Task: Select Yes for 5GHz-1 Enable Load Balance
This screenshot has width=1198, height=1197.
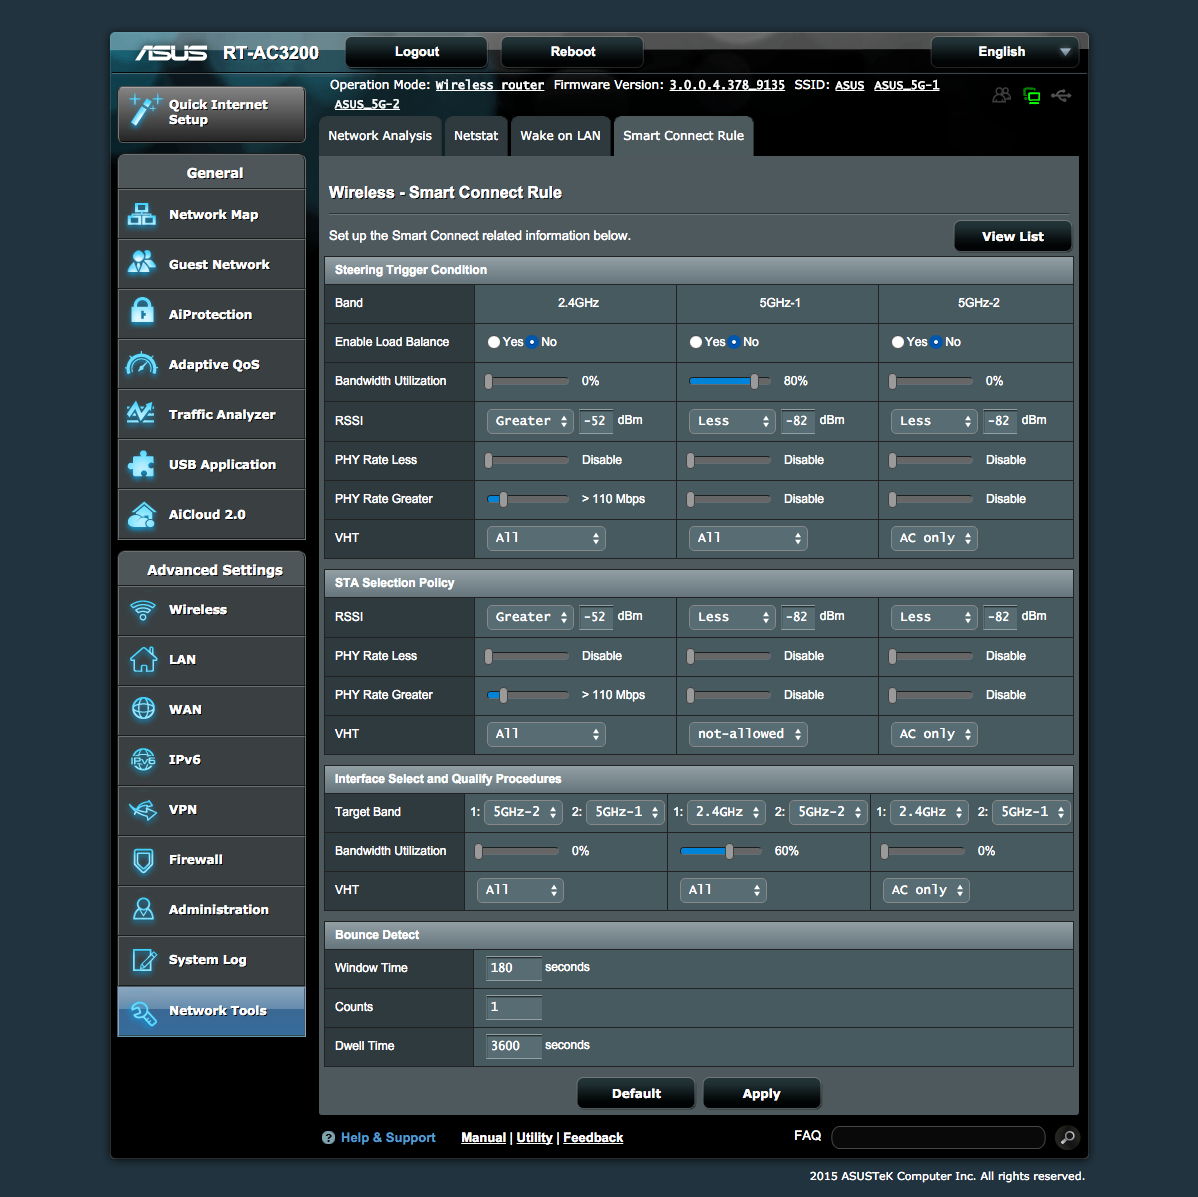Action: (x=696, y=342)
